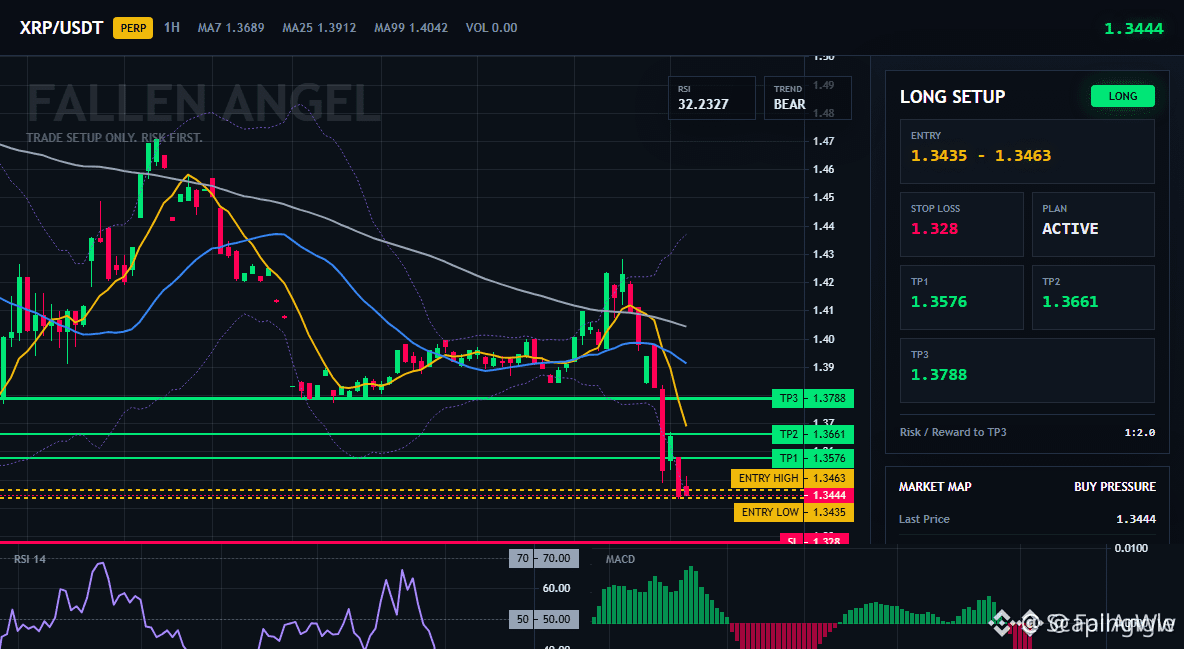Click the 1.47 price axis label

click(x=824, y=141)
